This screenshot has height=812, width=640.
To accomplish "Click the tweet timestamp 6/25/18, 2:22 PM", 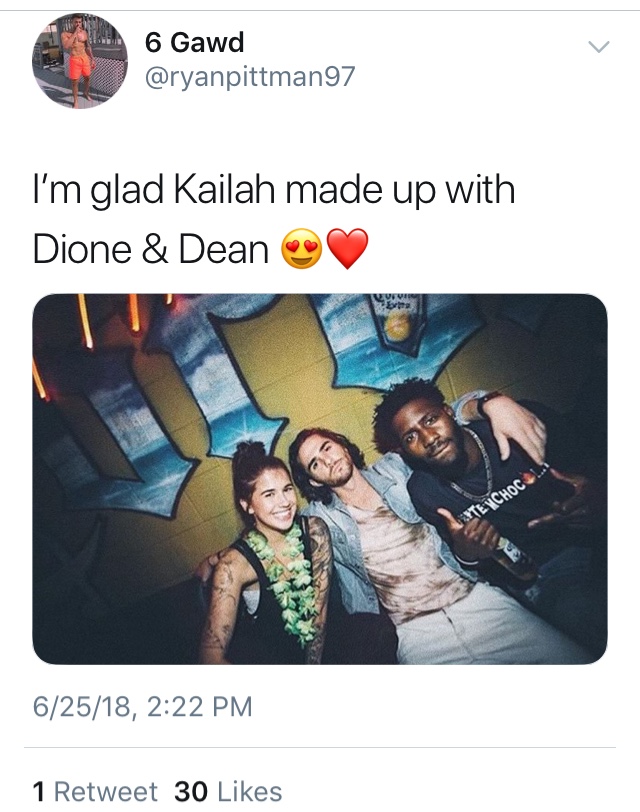I will point(143,706).
